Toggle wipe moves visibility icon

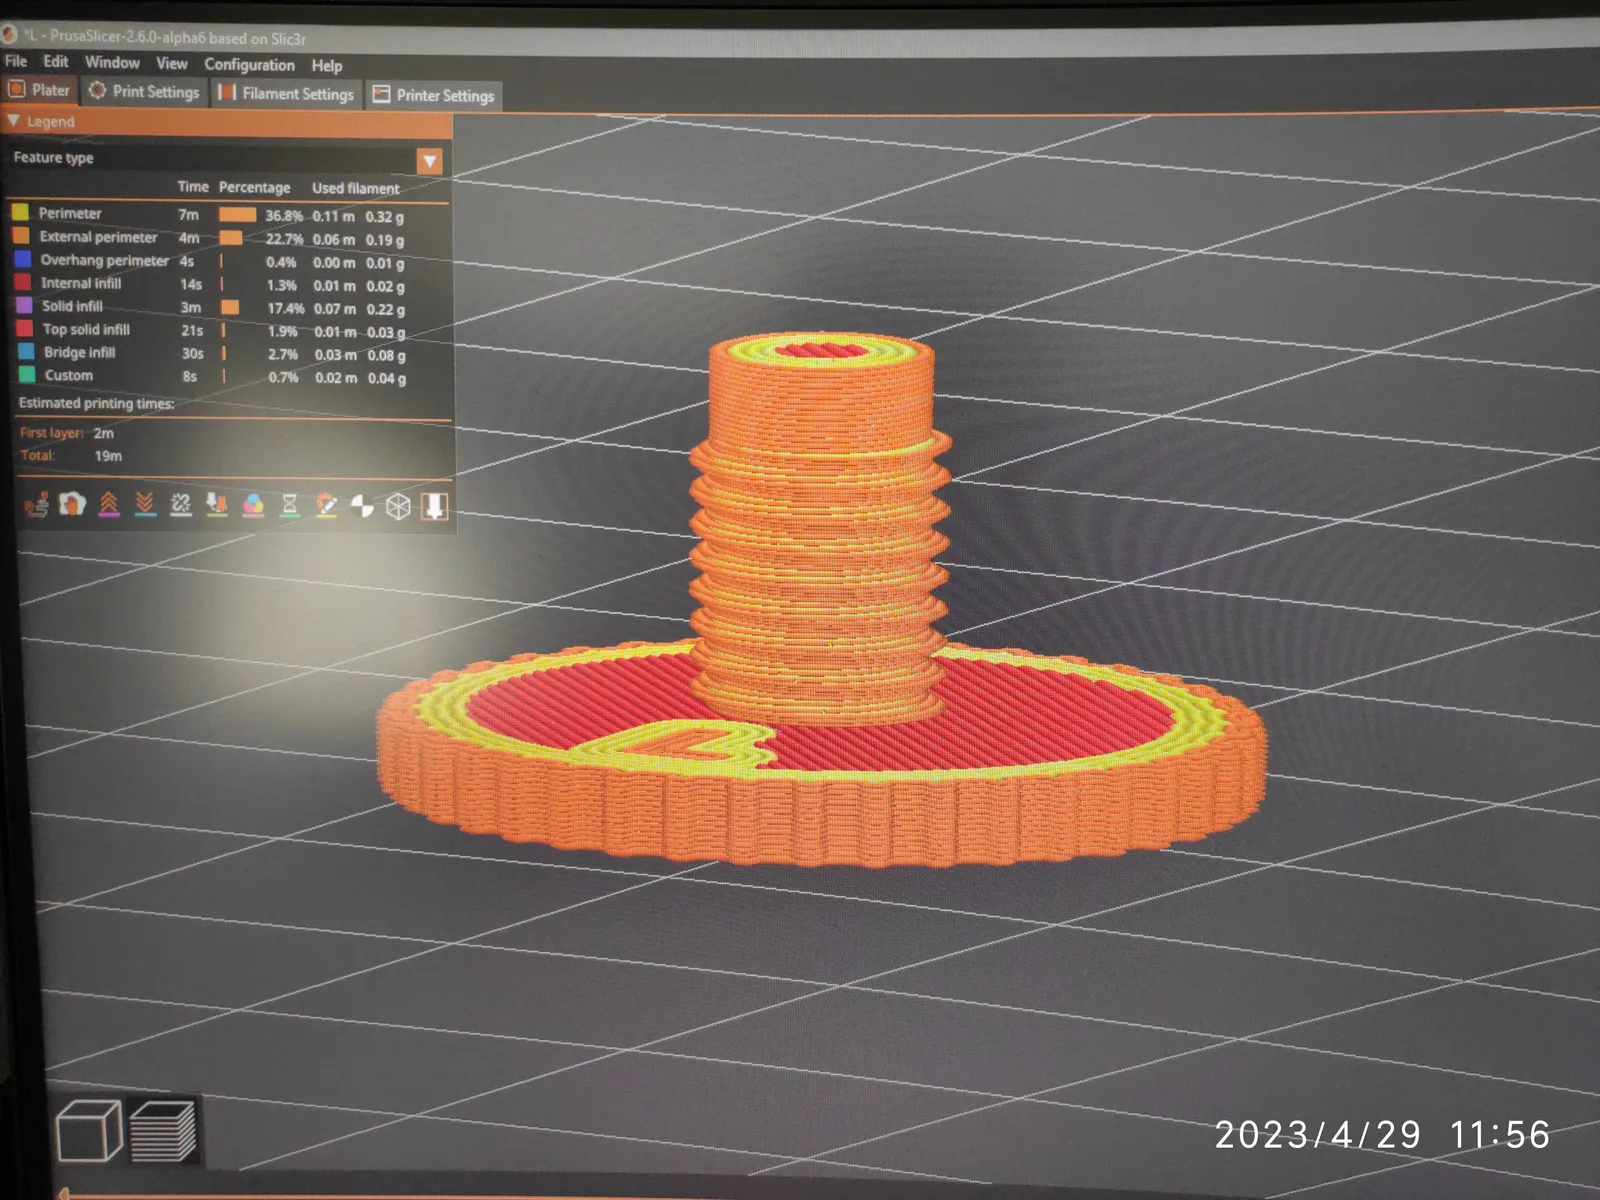72,504
